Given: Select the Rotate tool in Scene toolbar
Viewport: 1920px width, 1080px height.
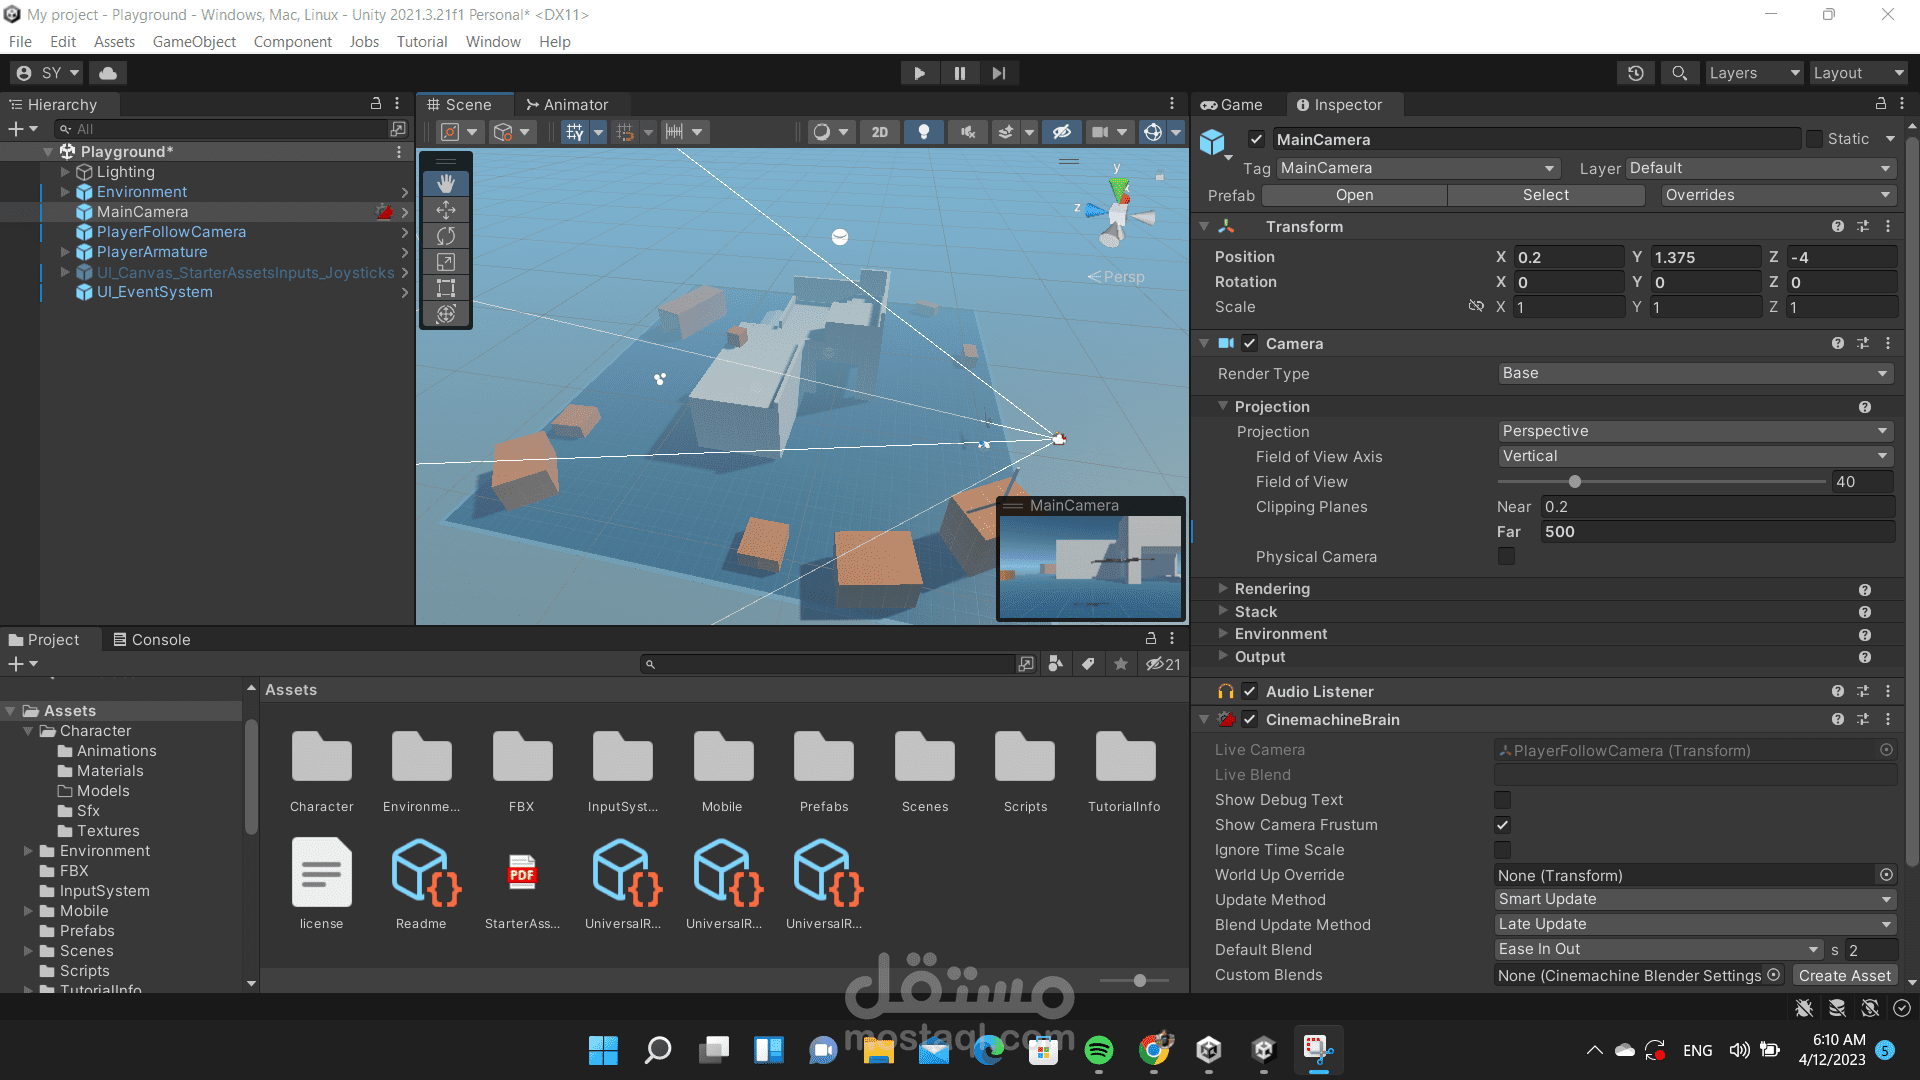Looking at the screenshot, I should pos(446,236).
